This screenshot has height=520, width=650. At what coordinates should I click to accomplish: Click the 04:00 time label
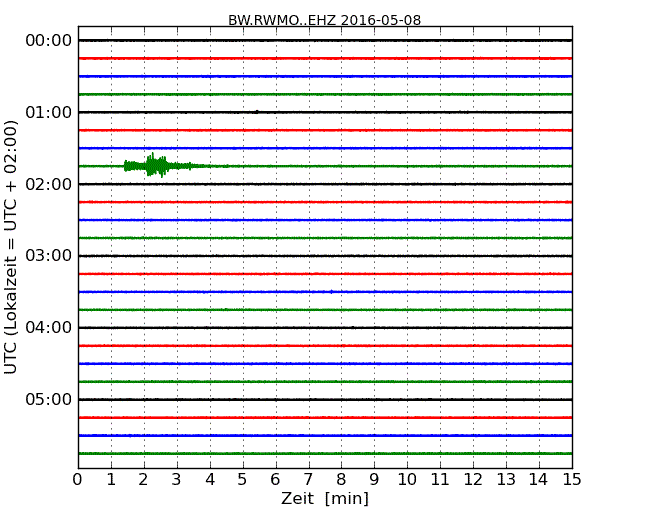point(49,328)
